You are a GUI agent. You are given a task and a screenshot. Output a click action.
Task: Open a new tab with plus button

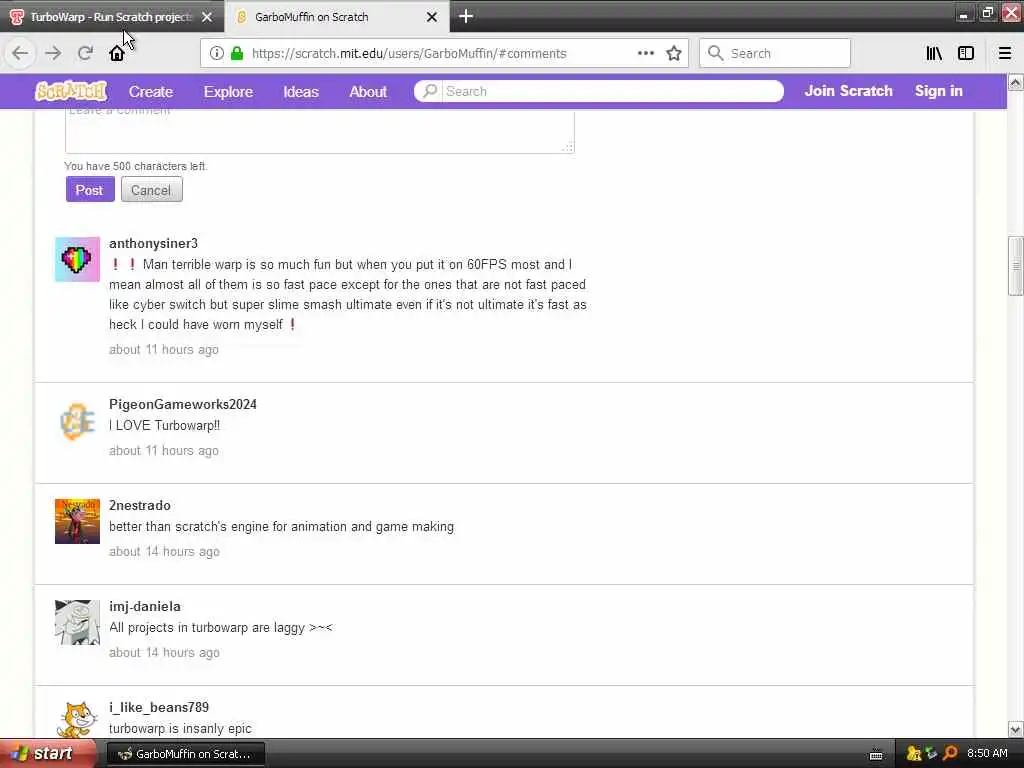click(x=466, y=16)
